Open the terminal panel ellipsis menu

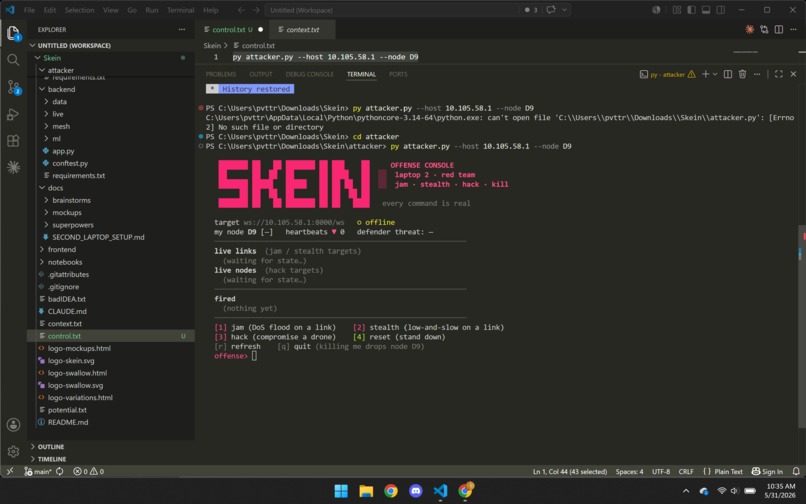coord(757,74)
